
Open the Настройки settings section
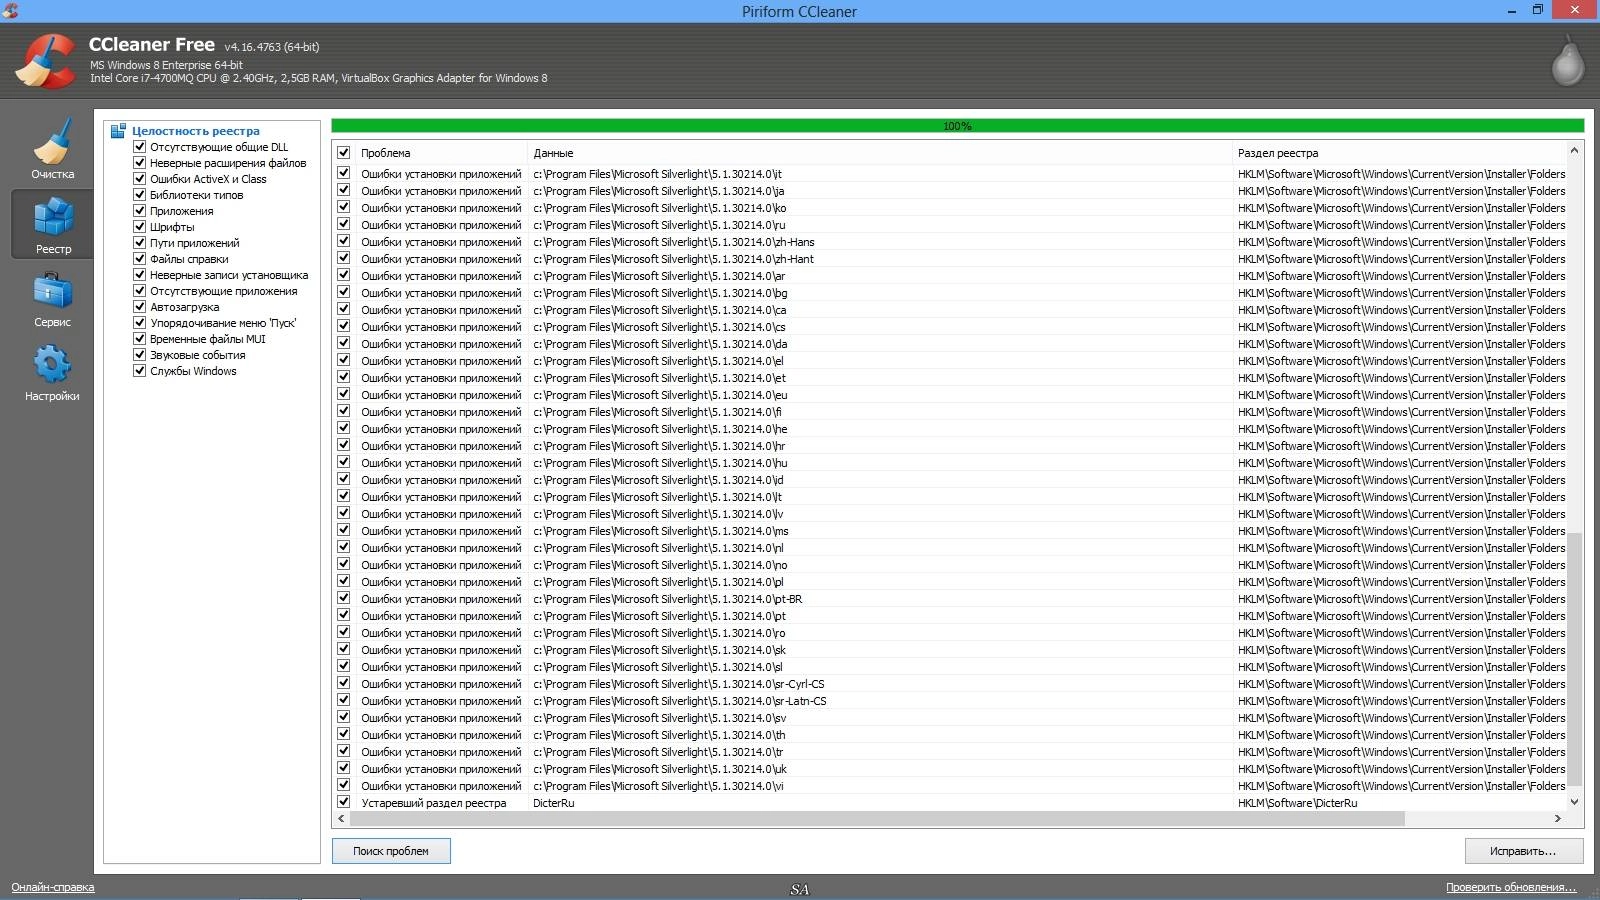(x=52, y=371)
